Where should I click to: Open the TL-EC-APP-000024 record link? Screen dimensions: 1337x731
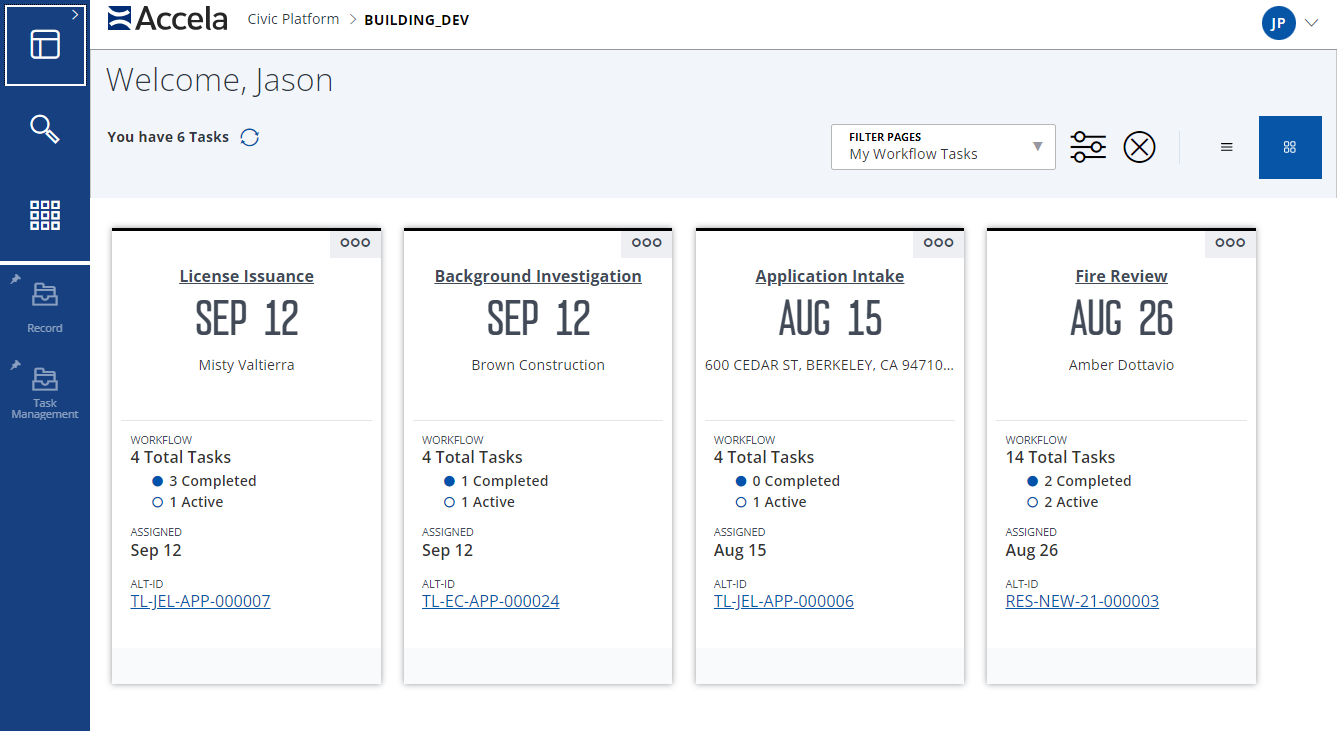491,602
